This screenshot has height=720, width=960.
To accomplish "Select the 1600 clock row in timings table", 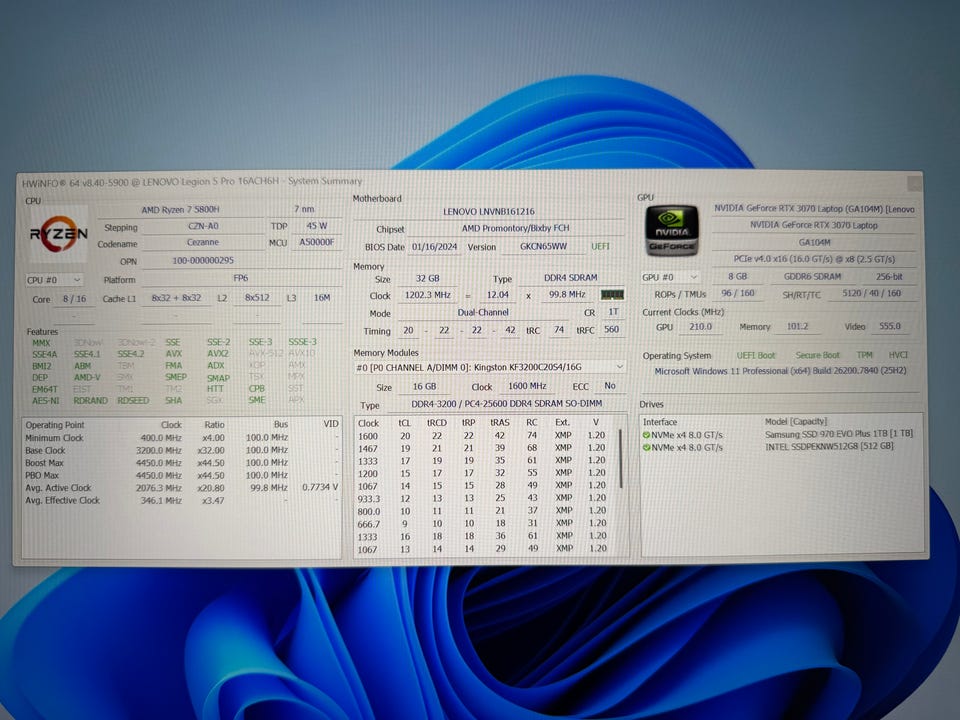I will click(x=482, y=436).
